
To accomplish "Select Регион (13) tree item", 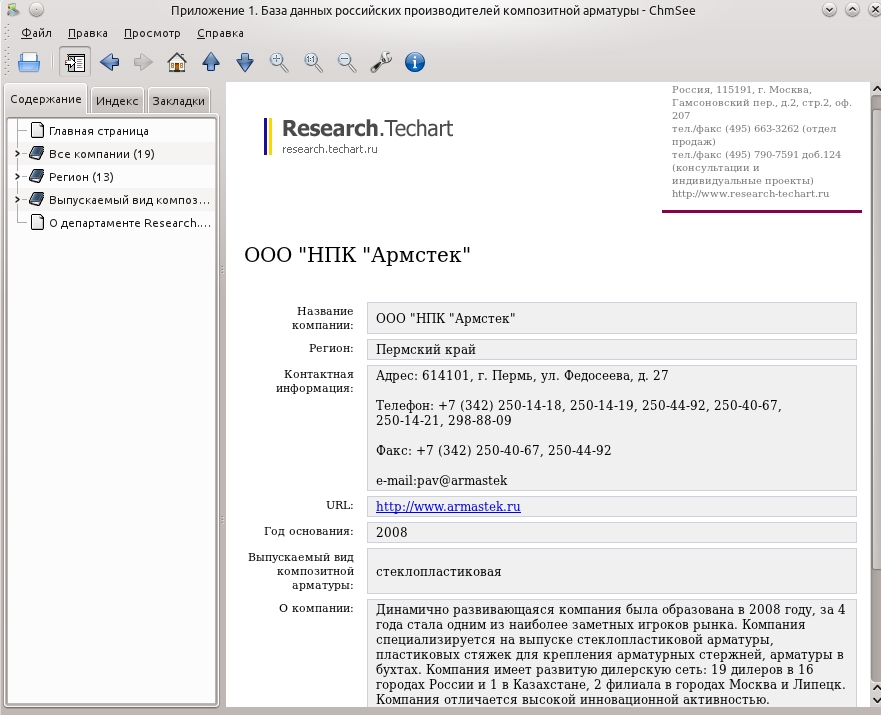I will [81, 177].
